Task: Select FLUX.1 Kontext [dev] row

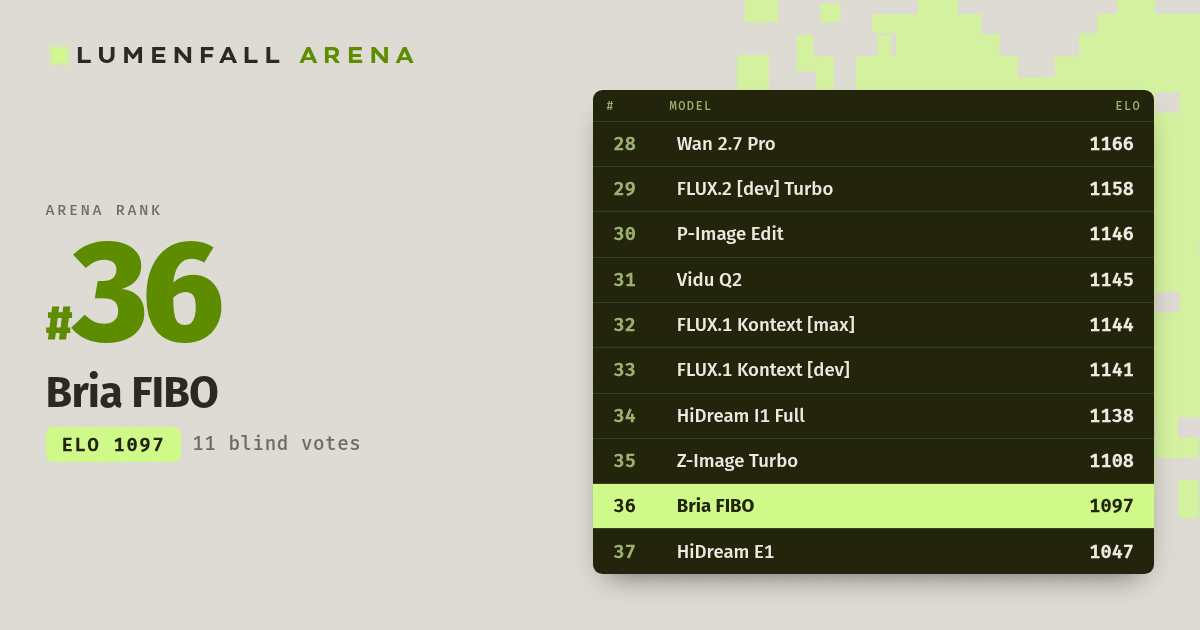Action: [x=873, y=370]
